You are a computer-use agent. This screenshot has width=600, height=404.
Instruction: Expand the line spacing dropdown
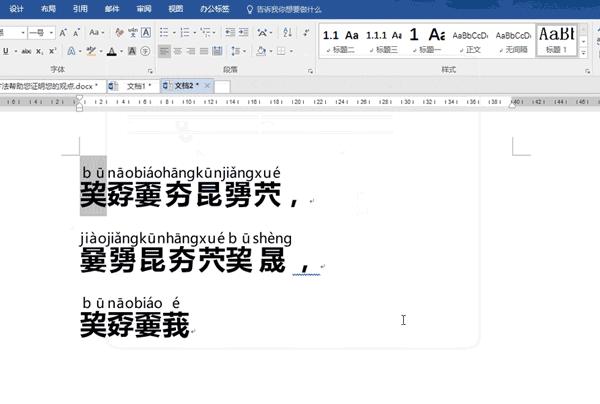244,51
